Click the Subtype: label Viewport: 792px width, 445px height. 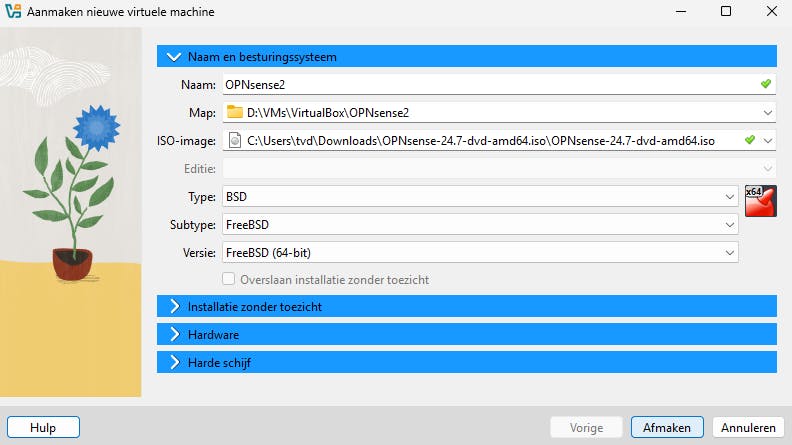[x=192, y=225]
